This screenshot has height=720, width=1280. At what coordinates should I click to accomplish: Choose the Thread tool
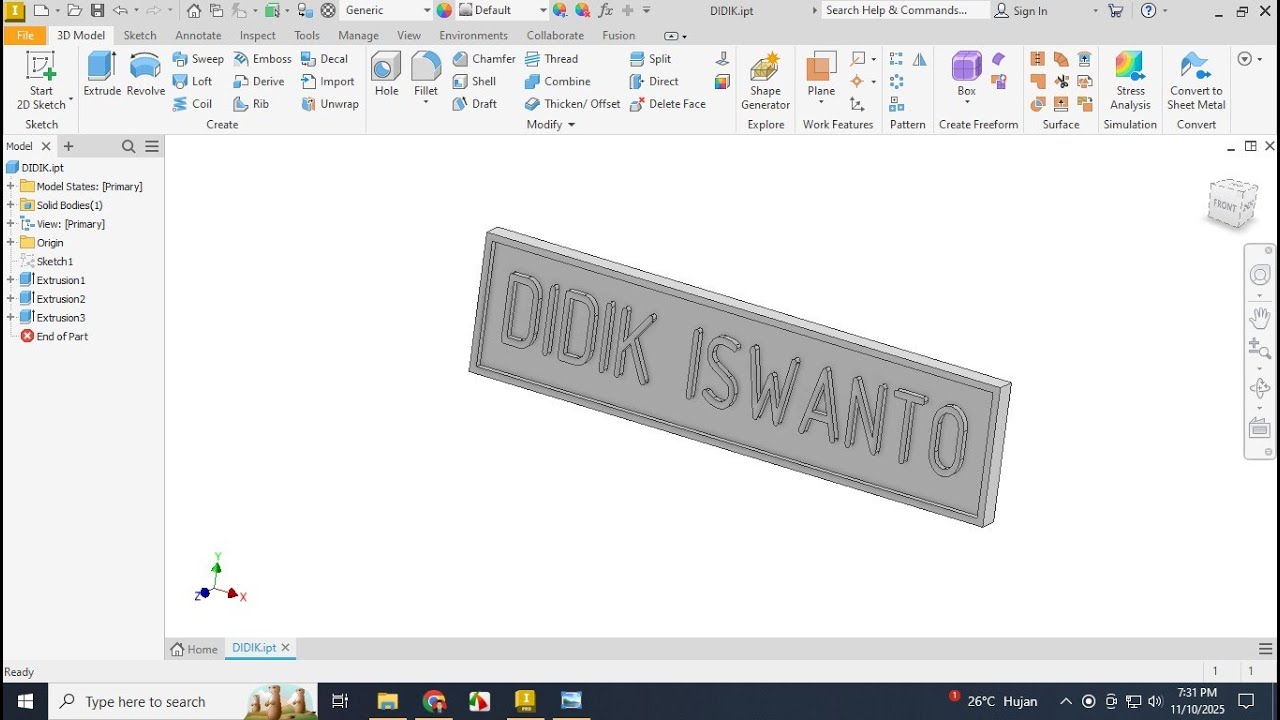point(551,59)
